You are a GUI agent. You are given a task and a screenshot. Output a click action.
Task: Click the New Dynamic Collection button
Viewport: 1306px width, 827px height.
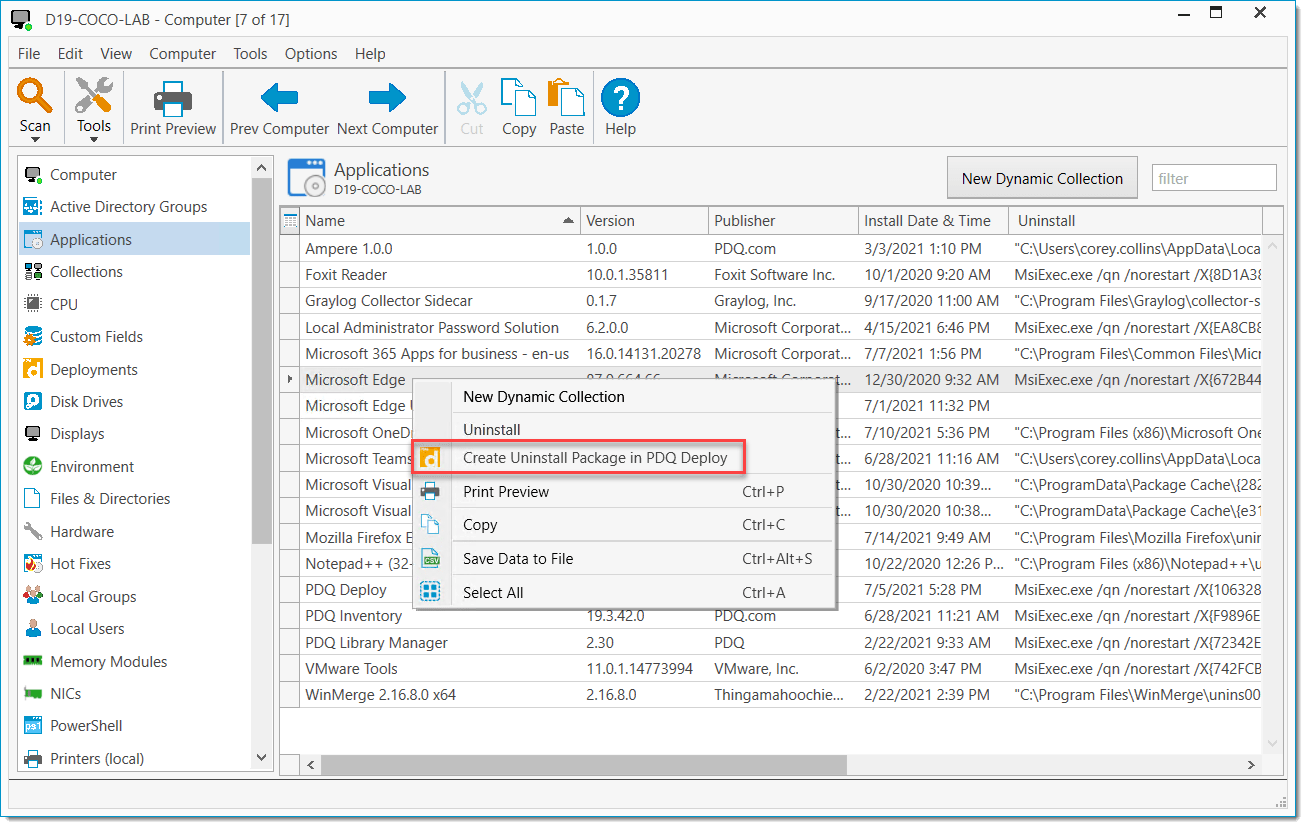click(1042, 177)
